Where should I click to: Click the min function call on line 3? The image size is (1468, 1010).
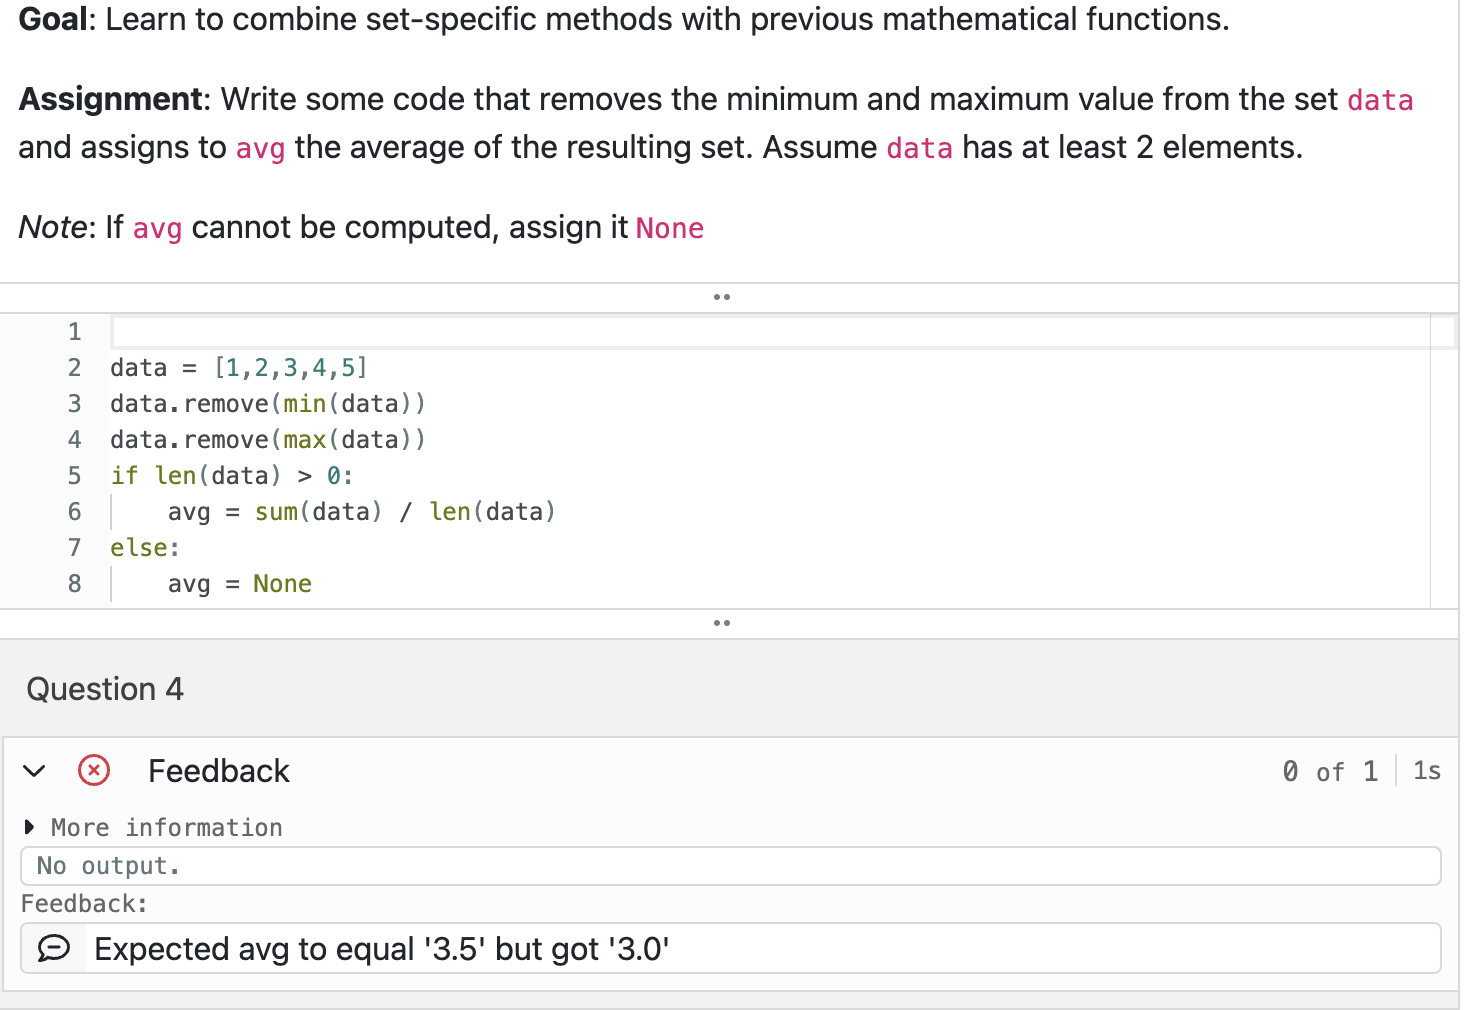[303, 403]
